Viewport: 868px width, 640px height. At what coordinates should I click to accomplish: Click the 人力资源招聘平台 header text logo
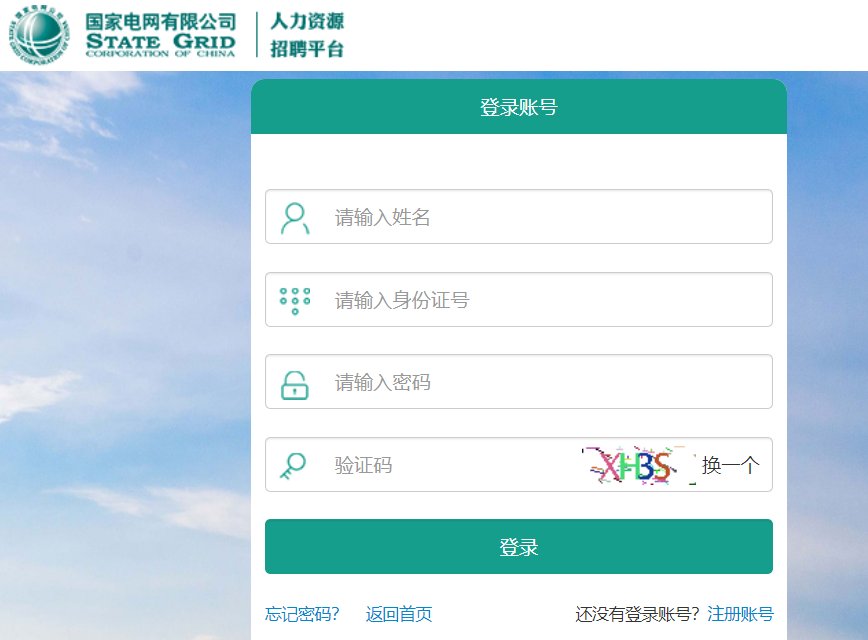click(x=310, y=31)
